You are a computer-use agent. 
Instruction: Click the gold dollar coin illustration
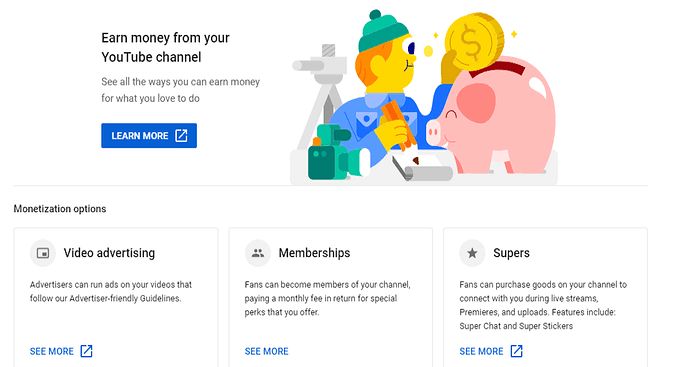[474, 42]
